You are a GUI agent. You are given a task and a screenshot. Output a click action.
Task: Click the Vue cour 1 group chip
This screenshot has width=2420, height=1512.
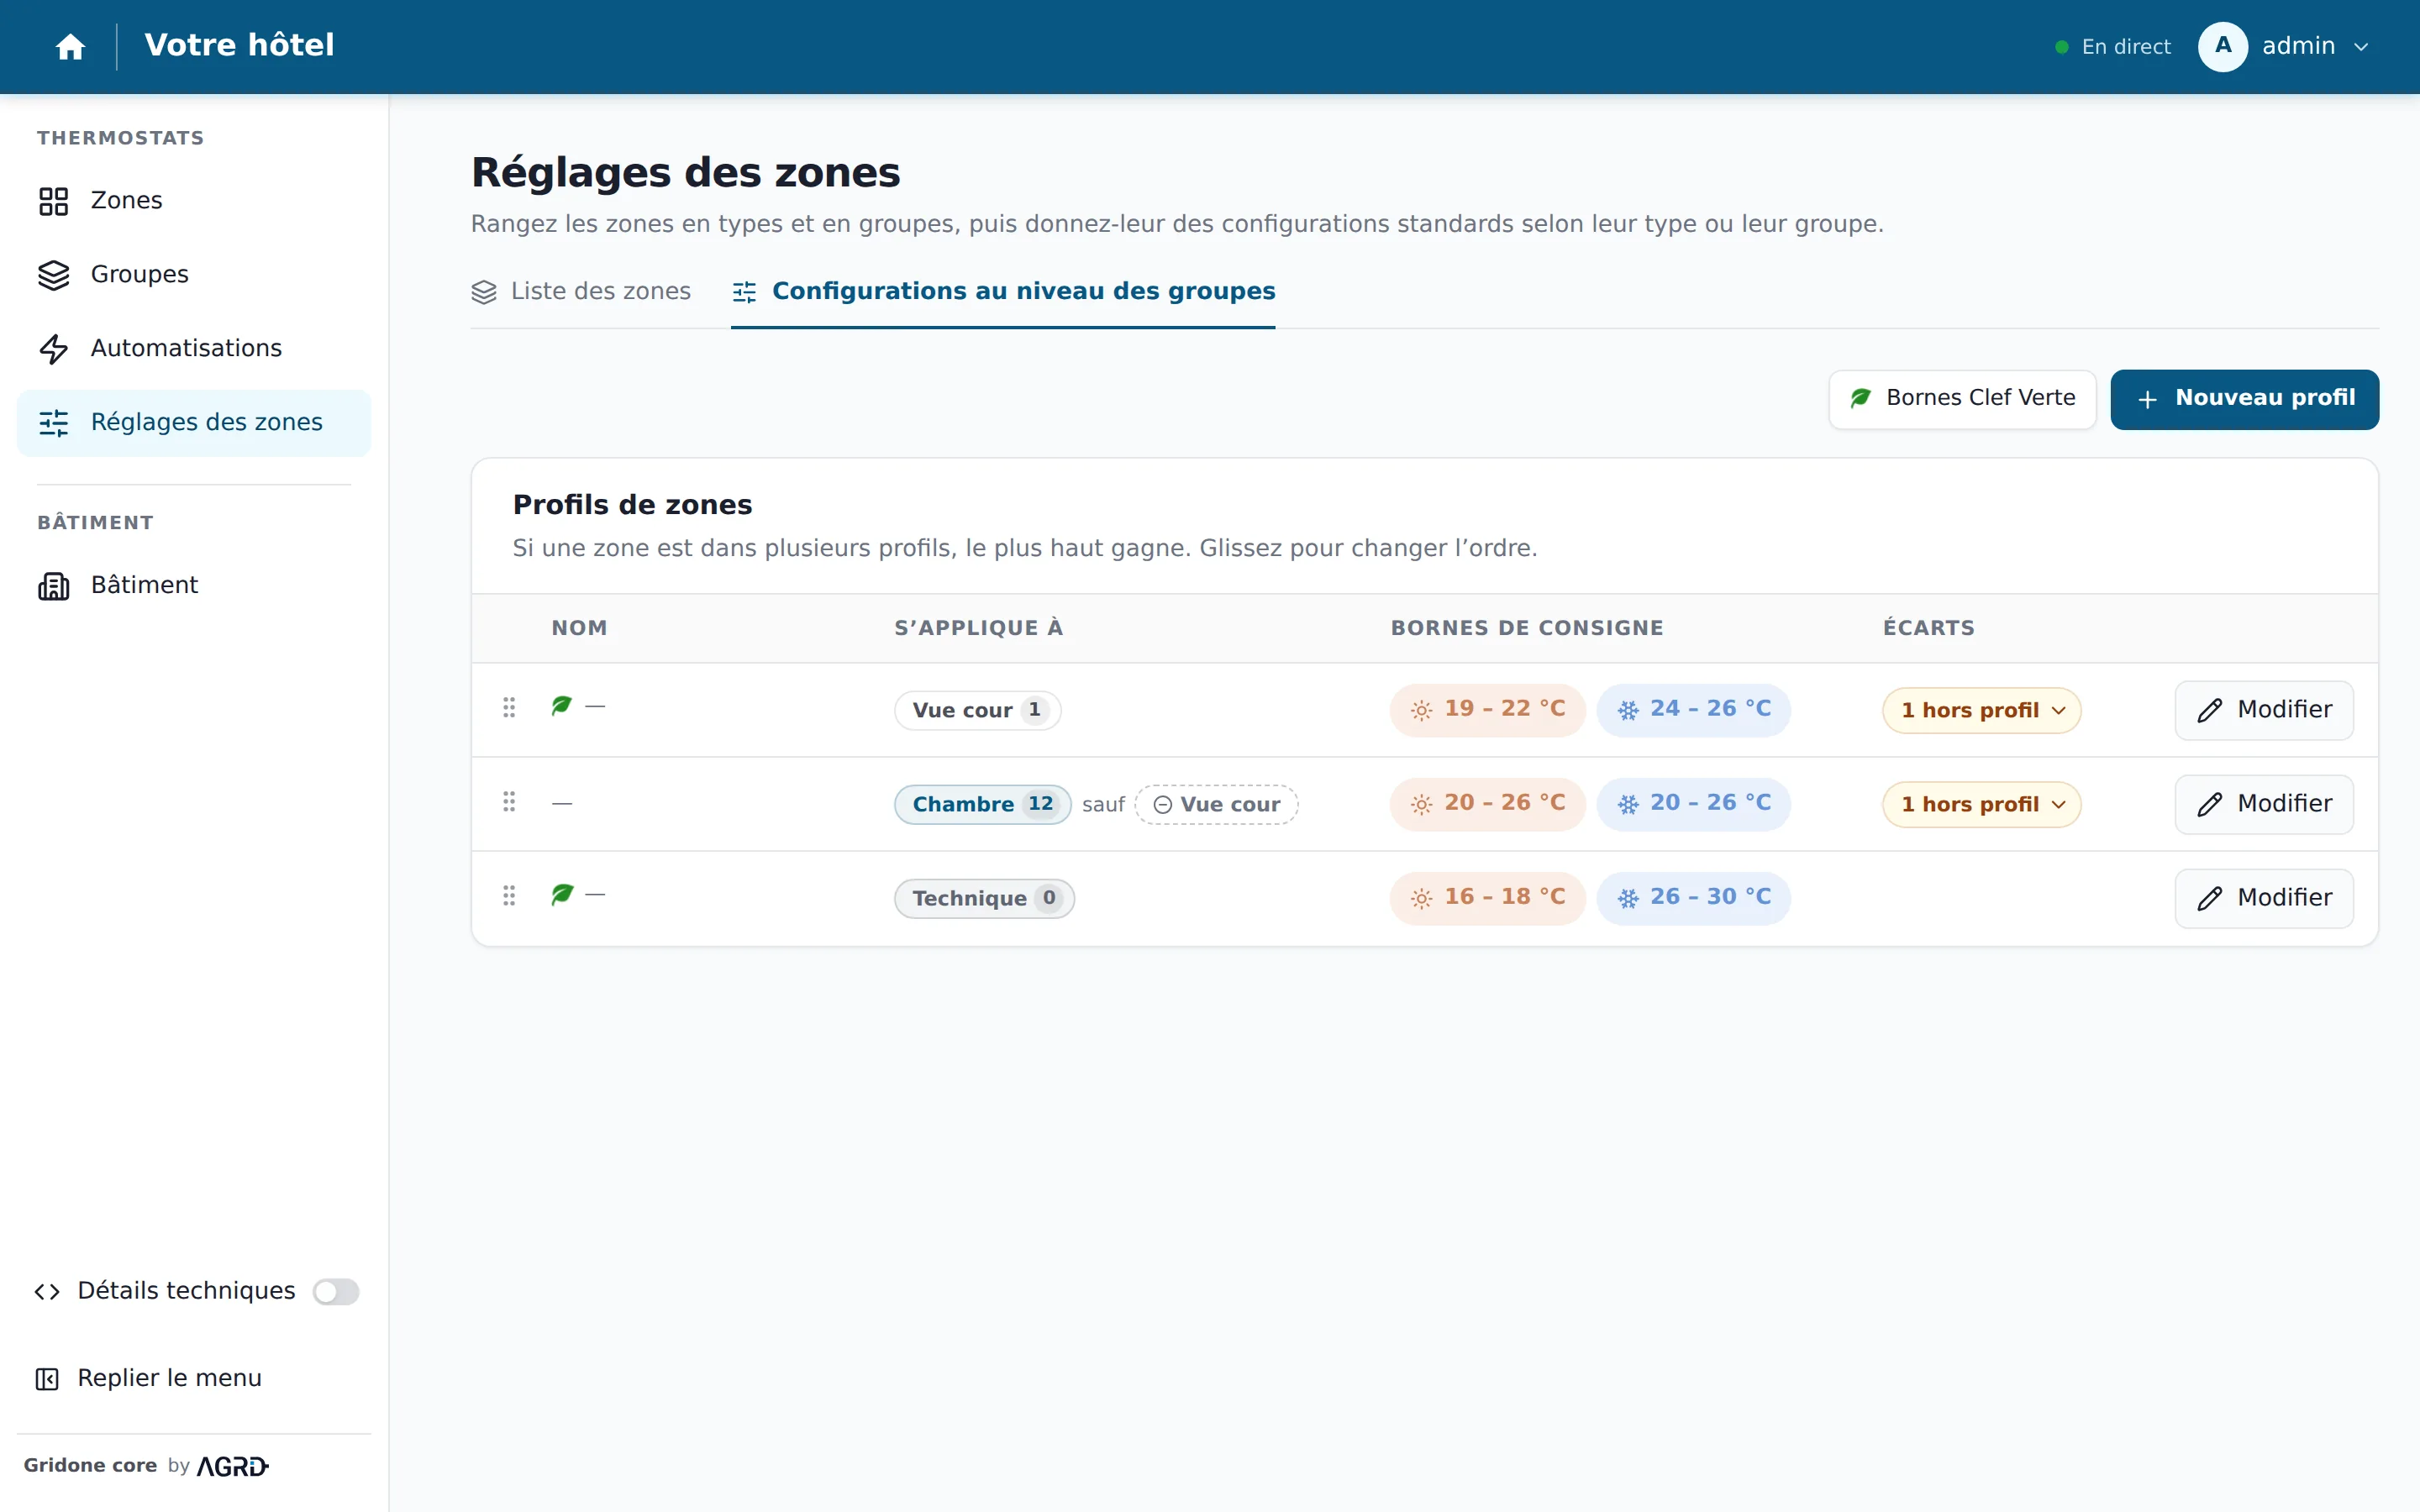[x=977, y=710]
